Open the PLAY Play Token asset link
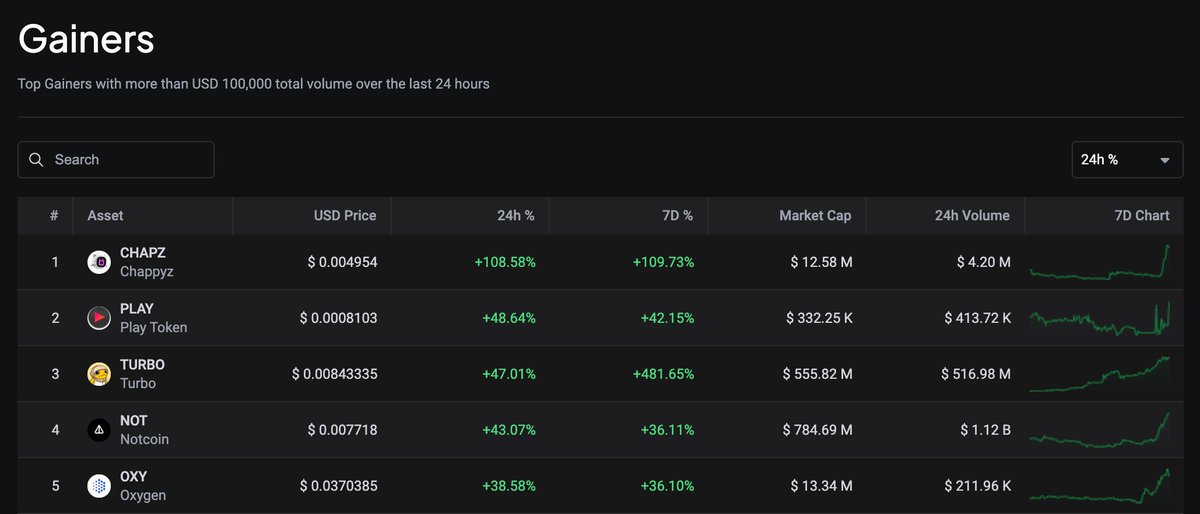Screen dimensions: 1200x514 coord(153,318)
